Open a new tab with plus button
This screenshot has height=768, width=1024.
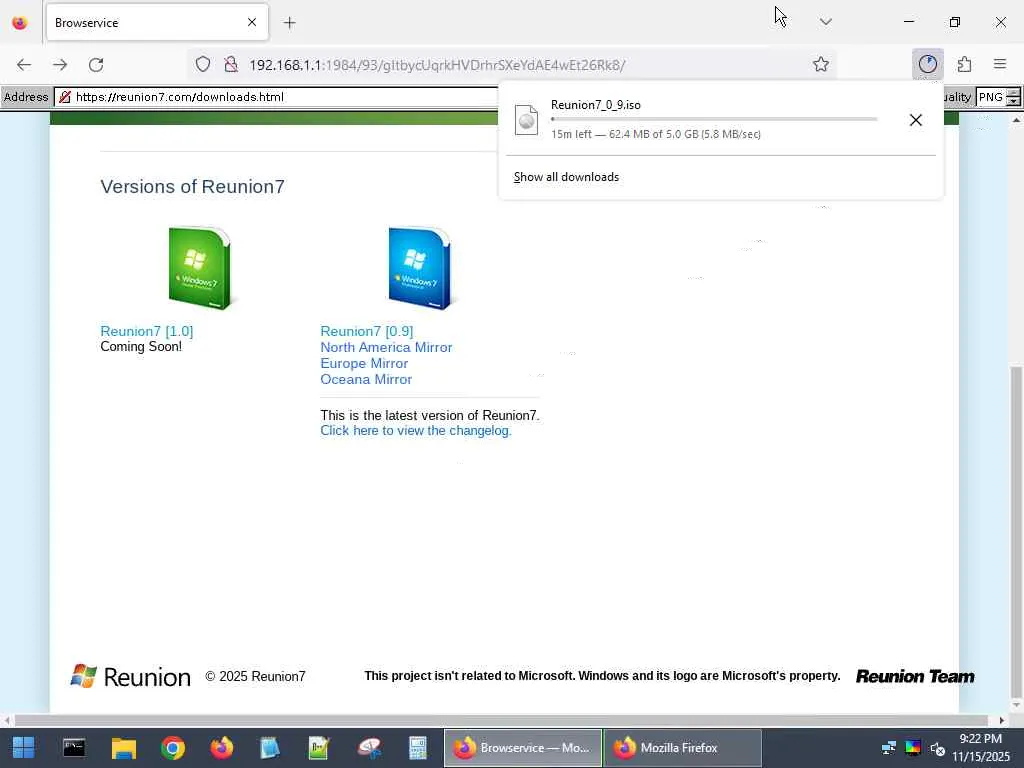pyautogui.click(x=289, y=23)
